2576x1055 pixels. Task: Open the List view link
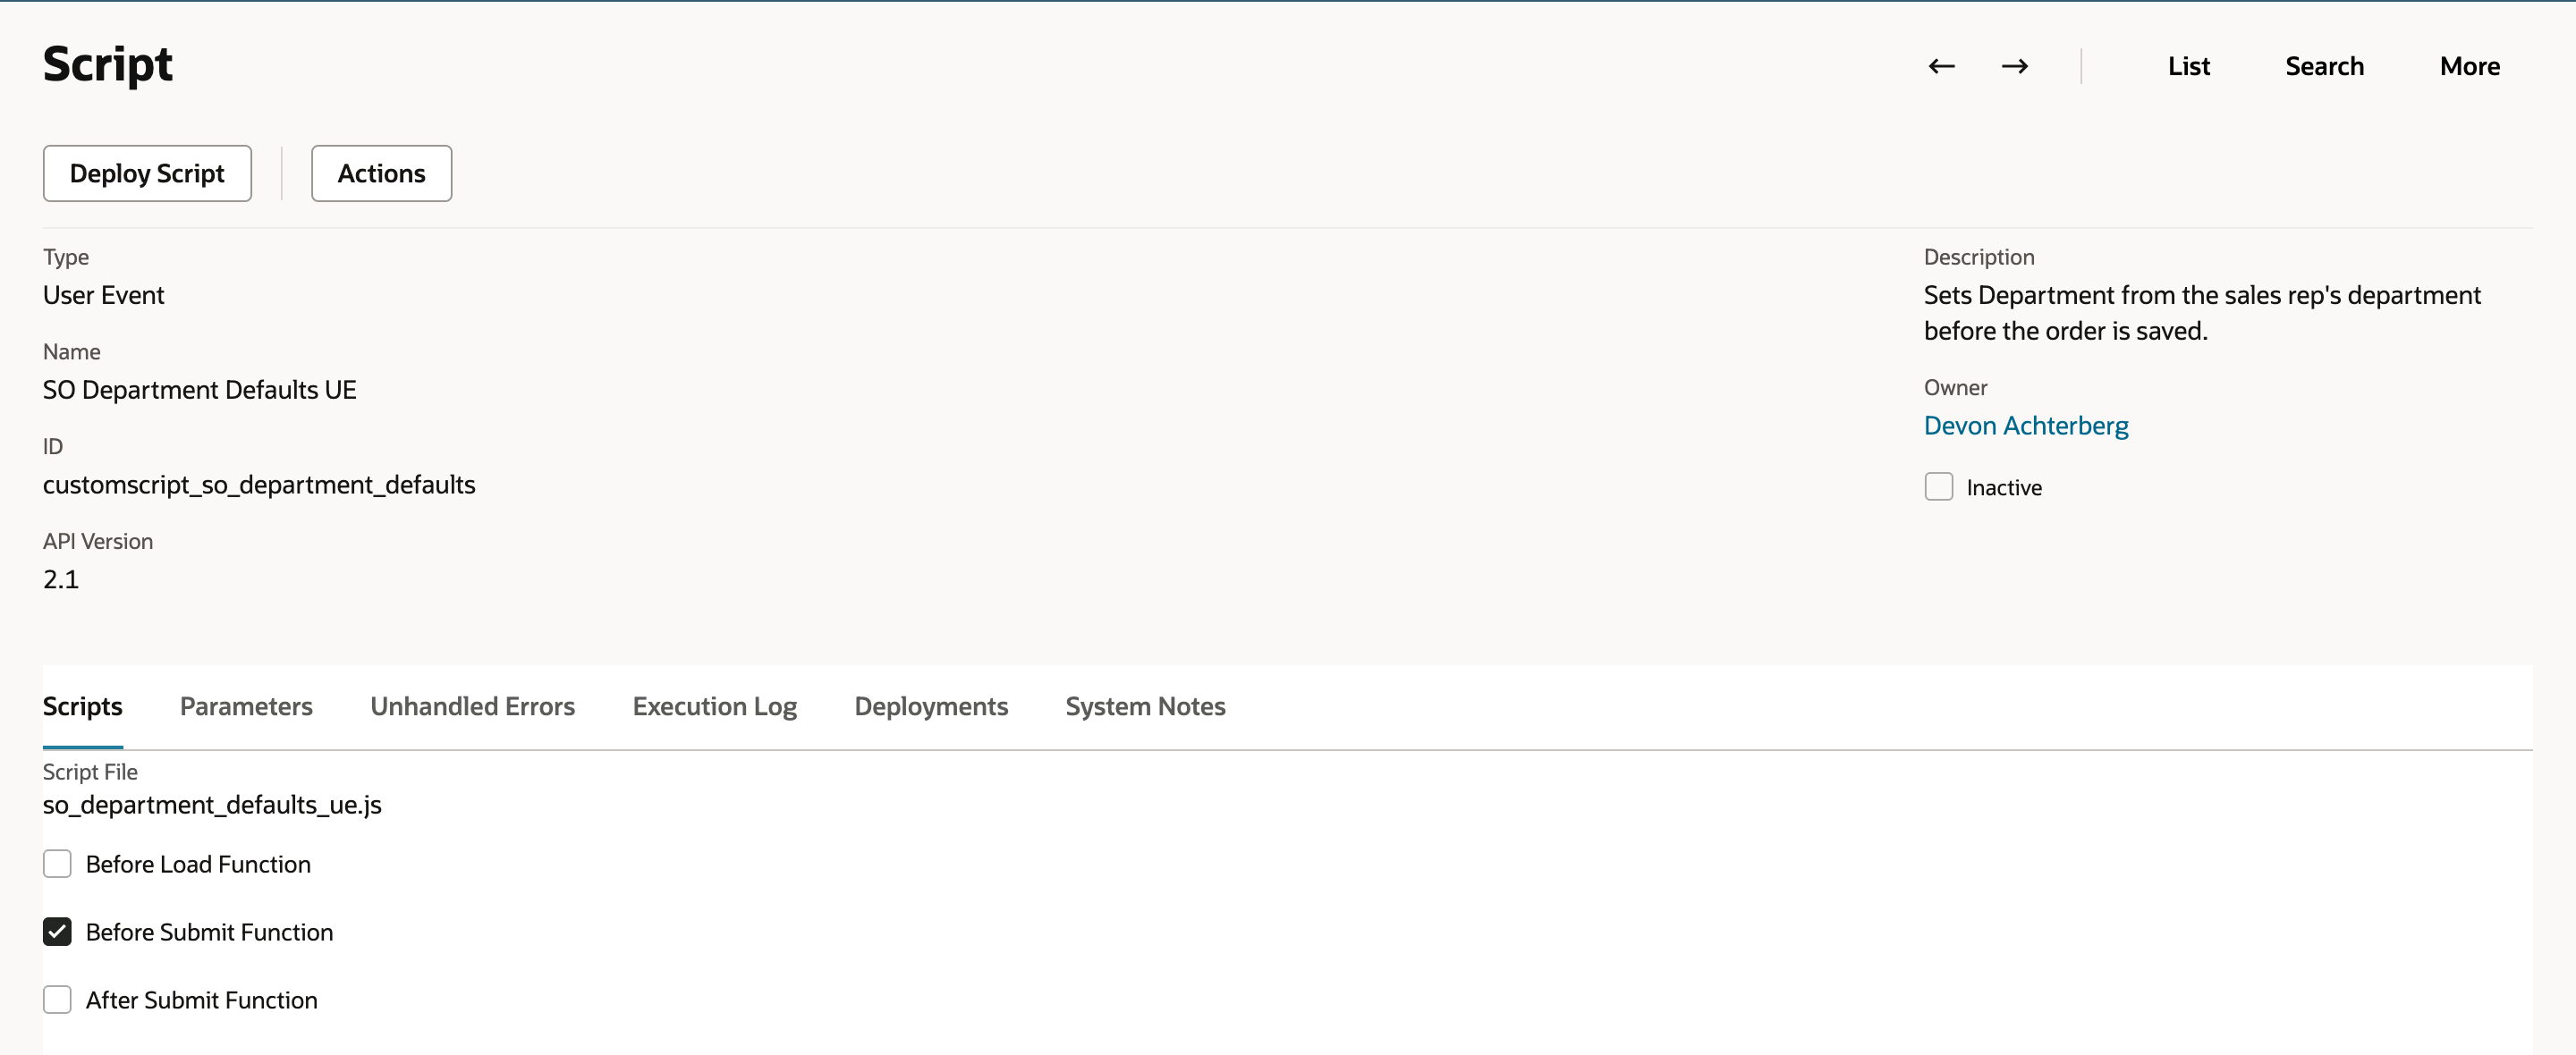pyautogui.click(x=2188, y=66)
